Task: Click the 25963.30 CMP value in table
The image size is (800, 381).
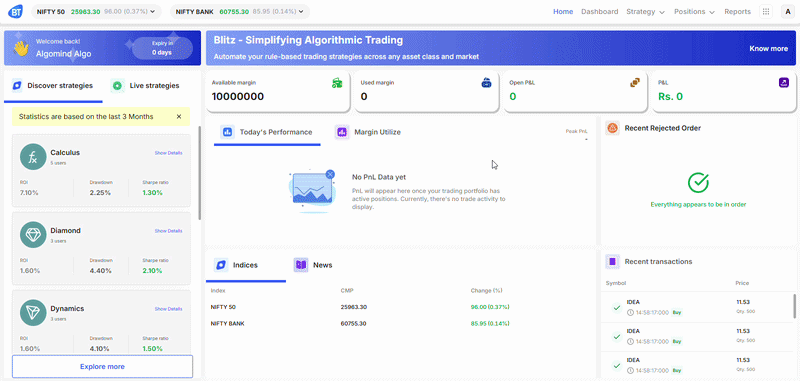Action: [x=354, y=307]
